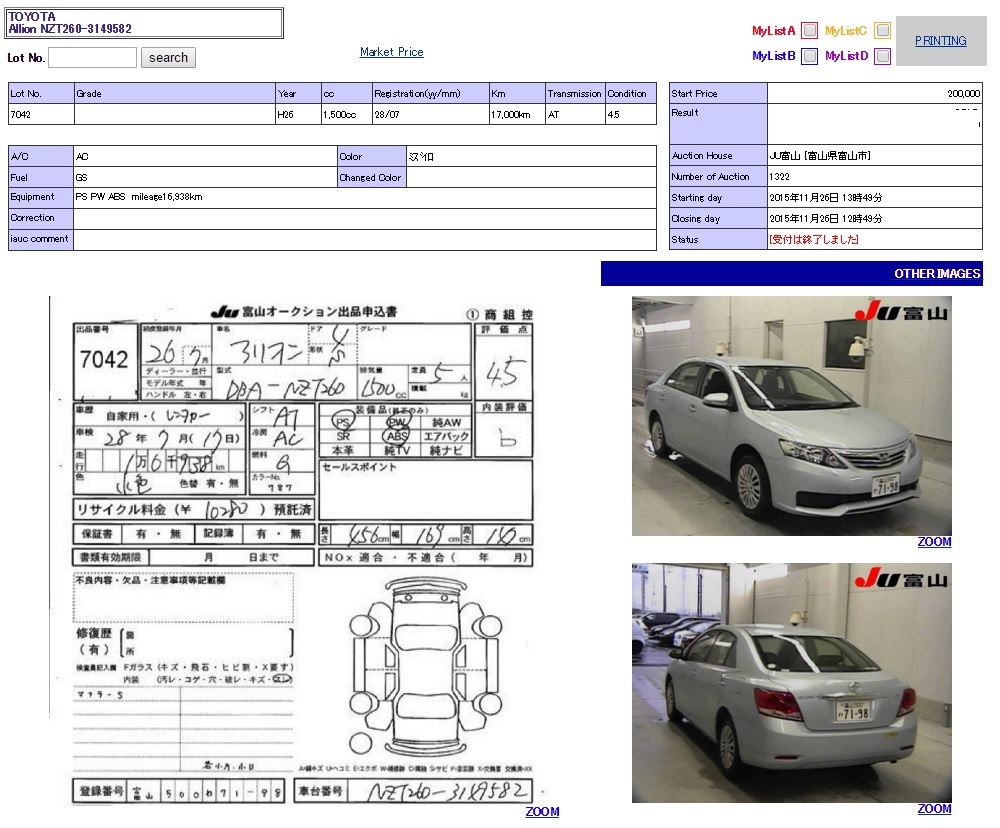Image resolution: width=1000 pixels, height=828 pixels.
Task: Click the PRINTING link
Action: coord(940,41)
